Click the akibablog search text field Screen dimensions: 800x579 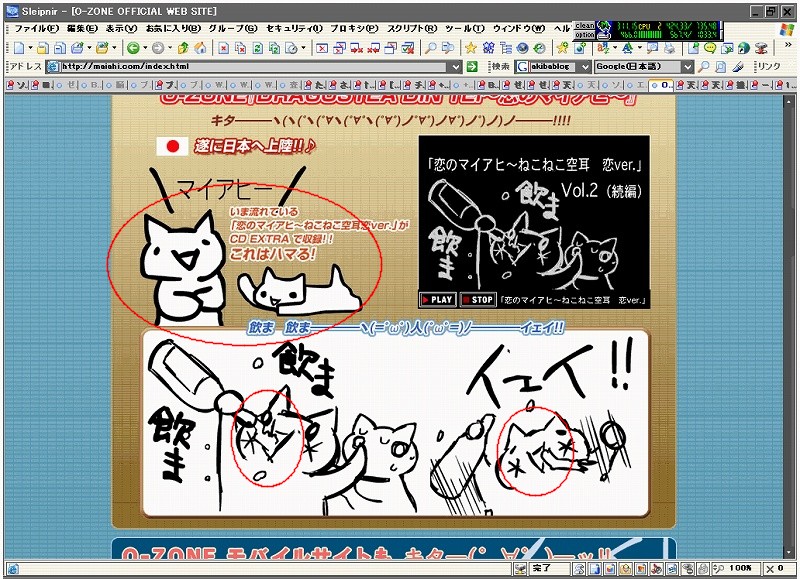(554, 66)
